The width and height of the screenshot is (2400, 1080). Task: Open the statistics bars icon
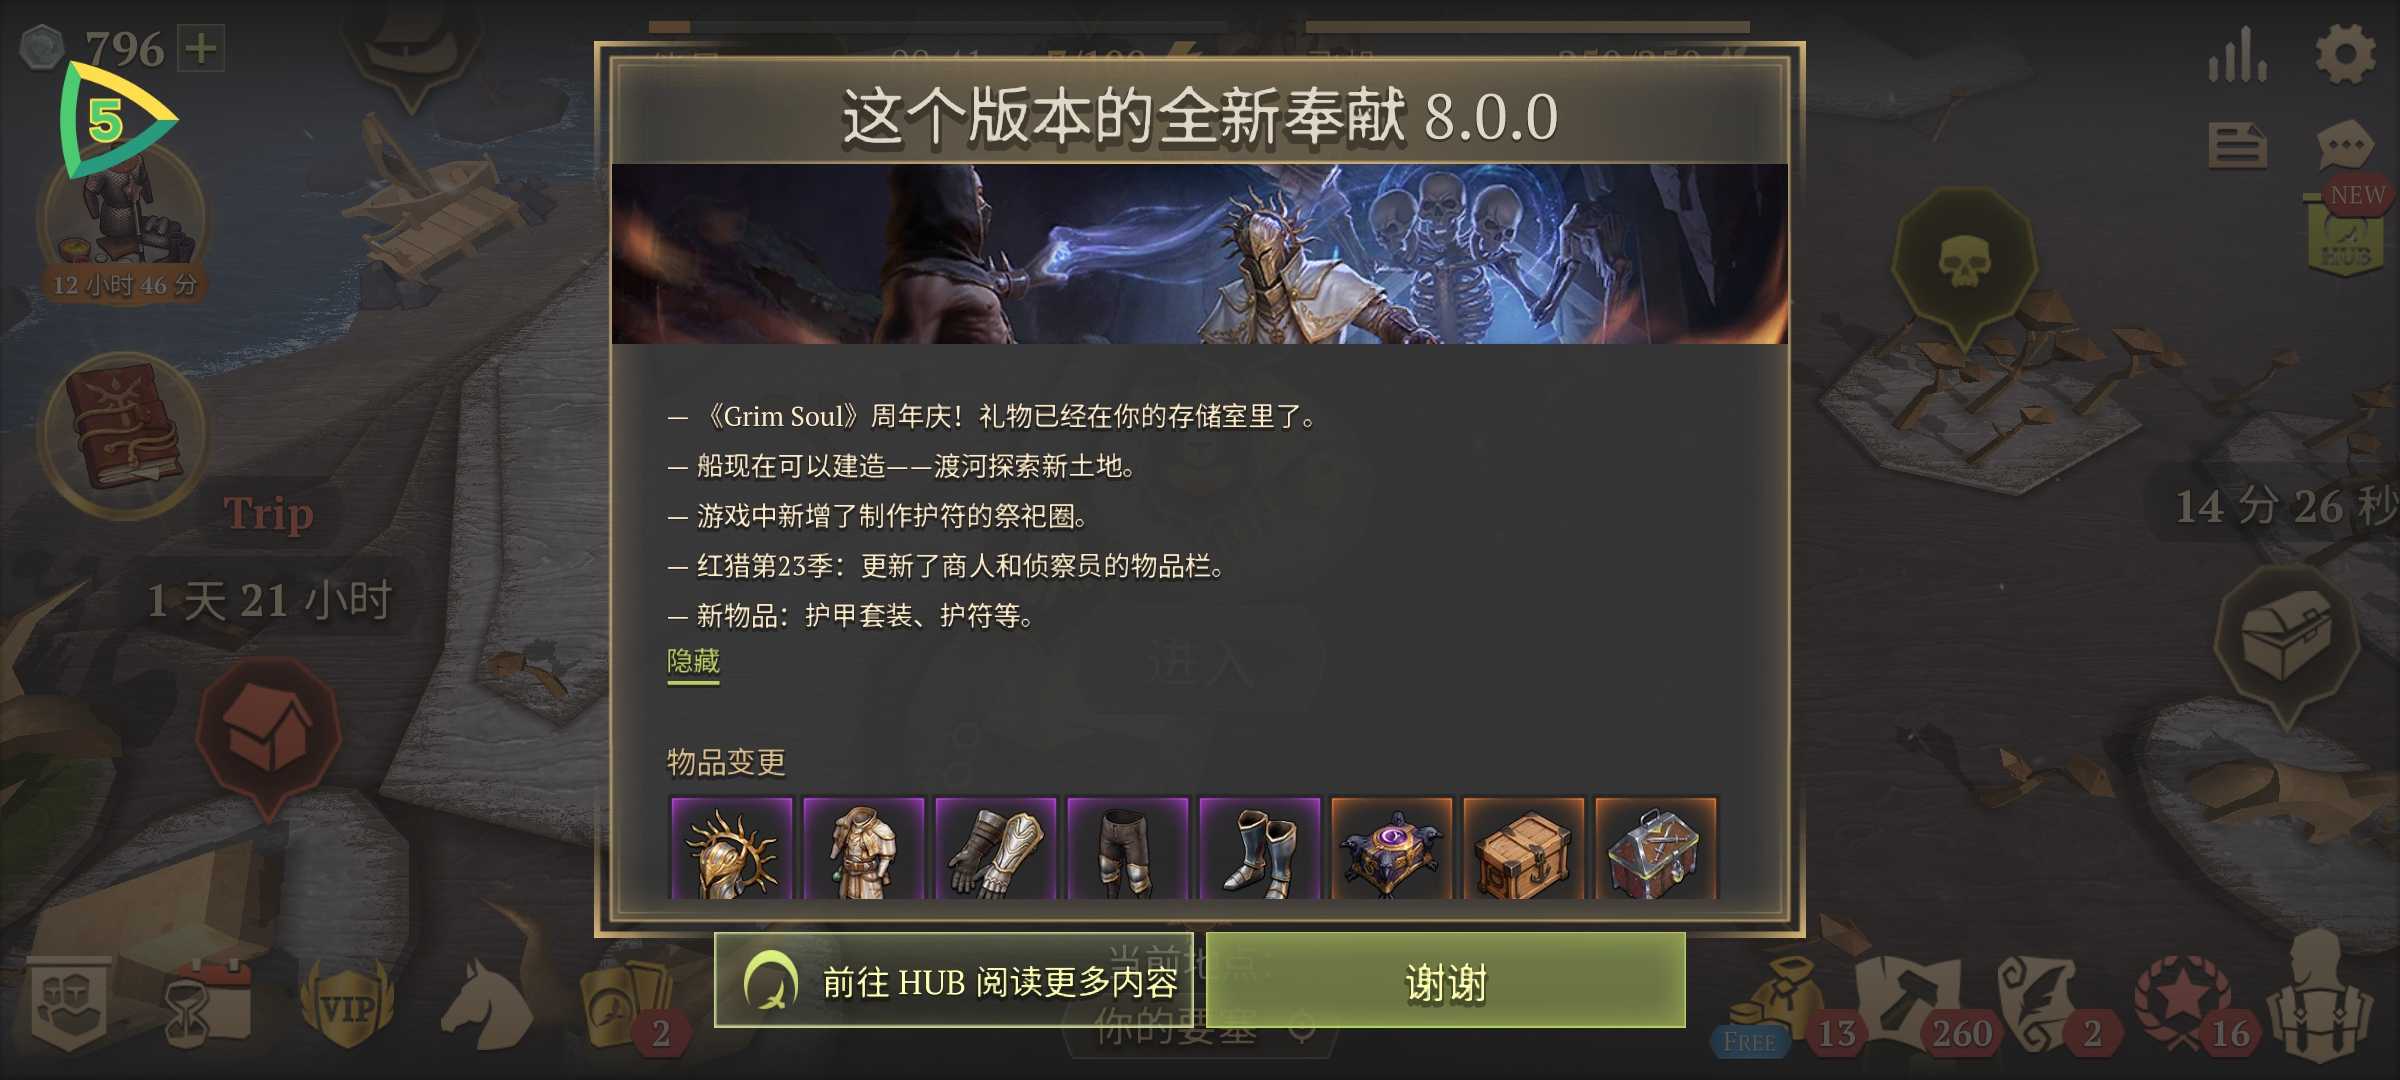pos(2237,55)
